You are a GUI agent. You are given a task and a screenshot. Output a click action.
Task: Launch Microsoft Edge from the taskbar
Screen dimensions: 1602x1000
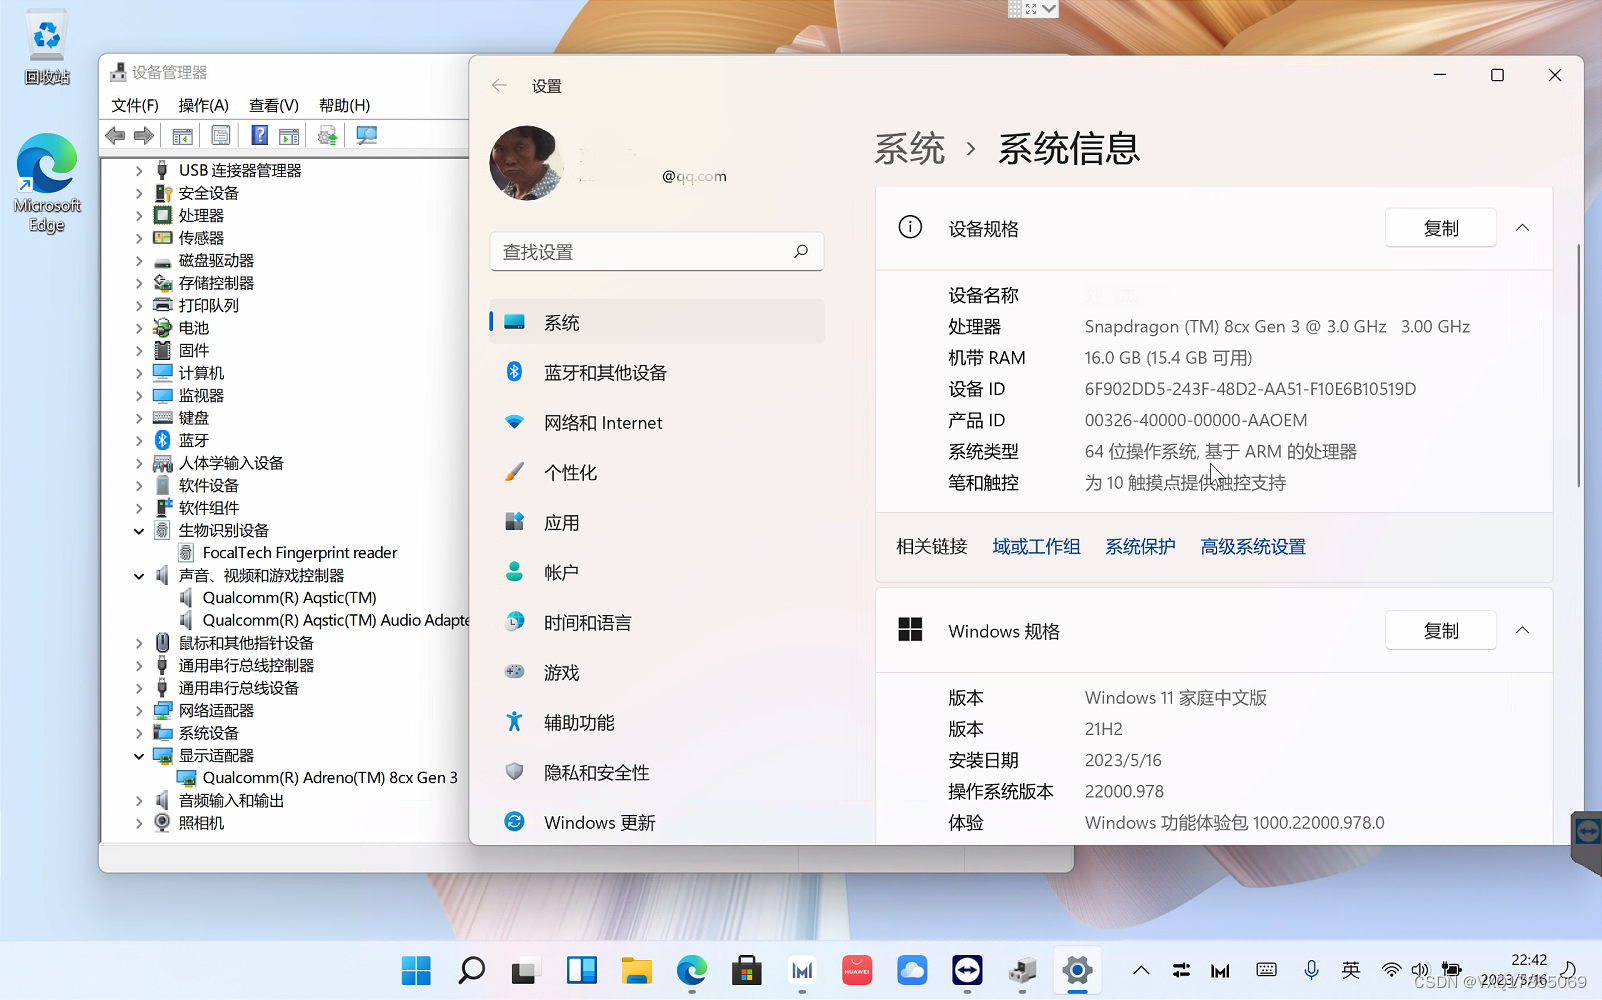pos(691,970)
